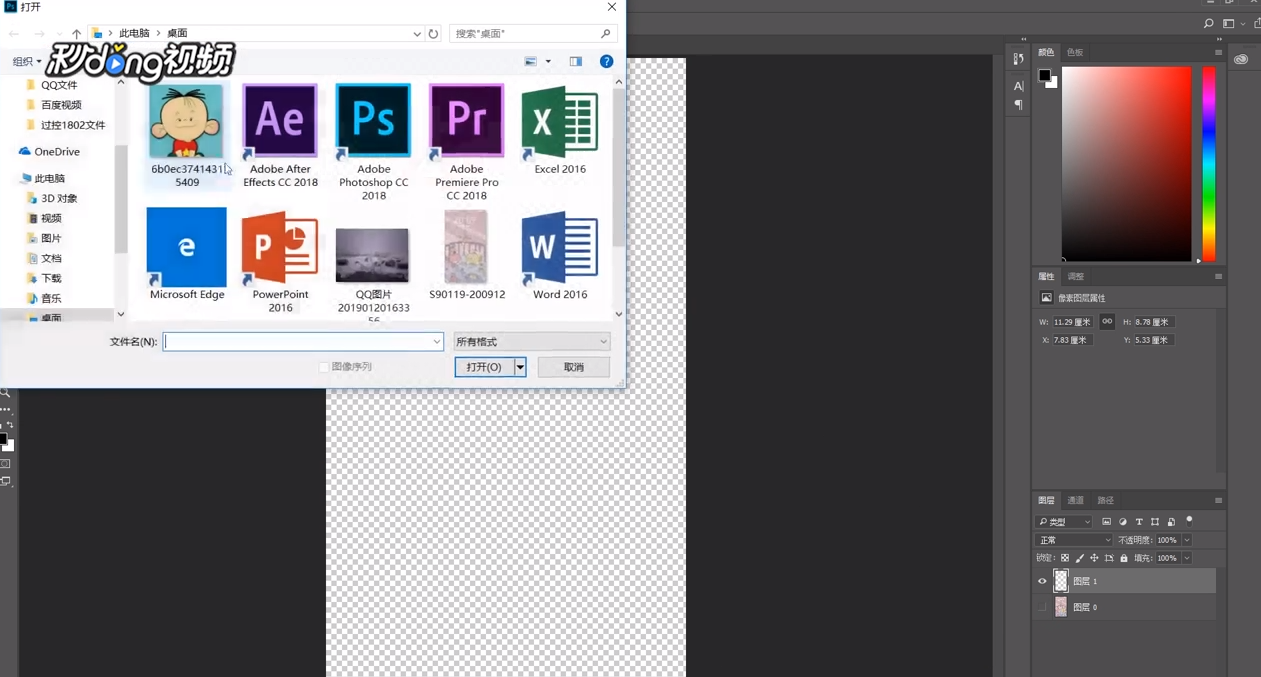Toggle the preview pane icon in the dialog
Screen dimensions: 1261x677
pos(576,61)
